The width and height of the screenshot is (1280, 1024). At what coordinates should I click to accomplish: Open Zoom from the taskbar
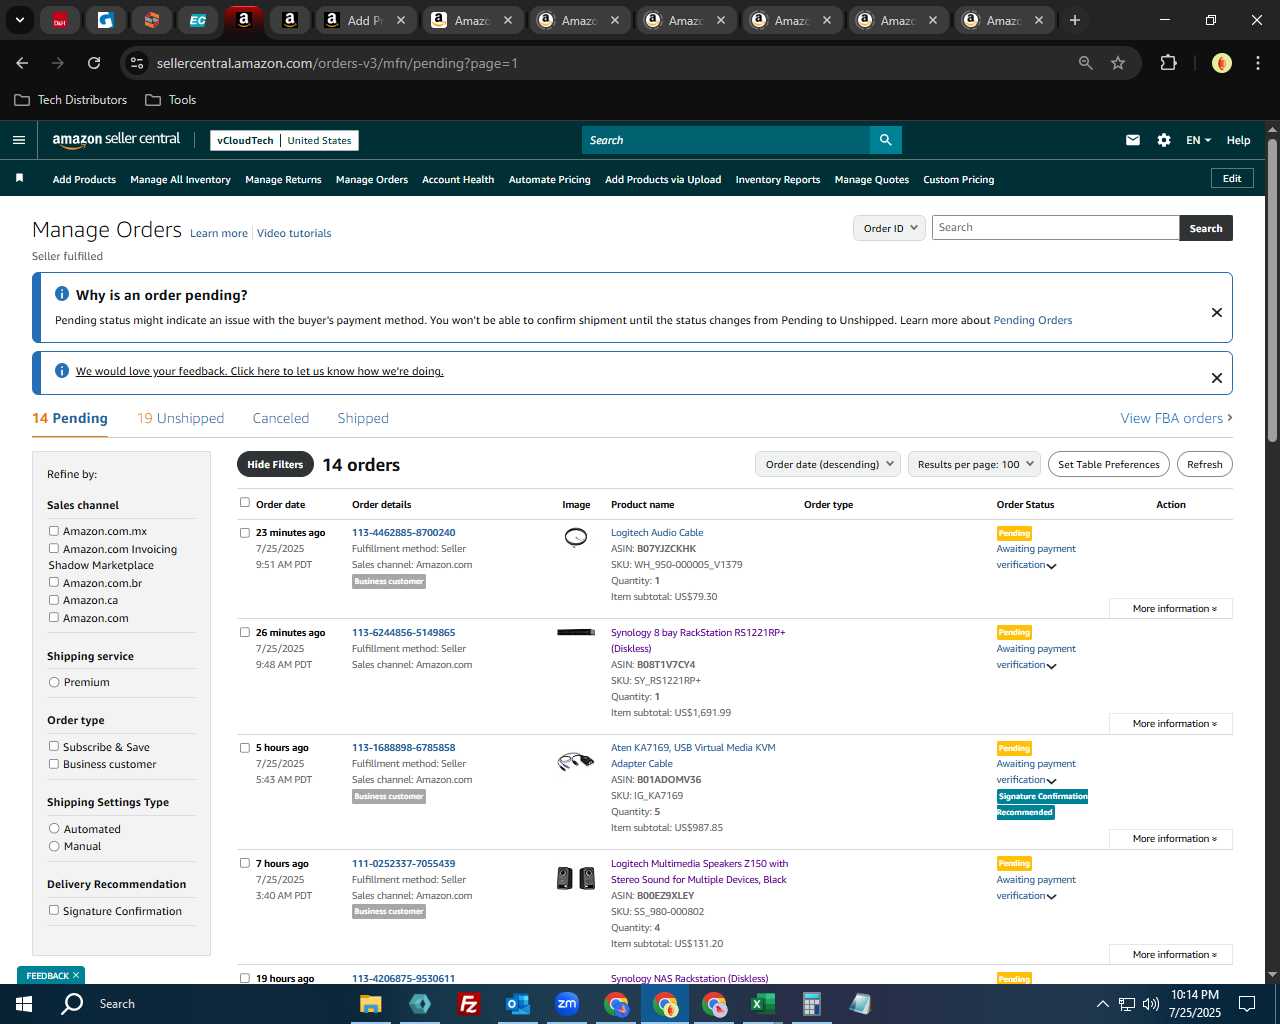coord(567,1004)
